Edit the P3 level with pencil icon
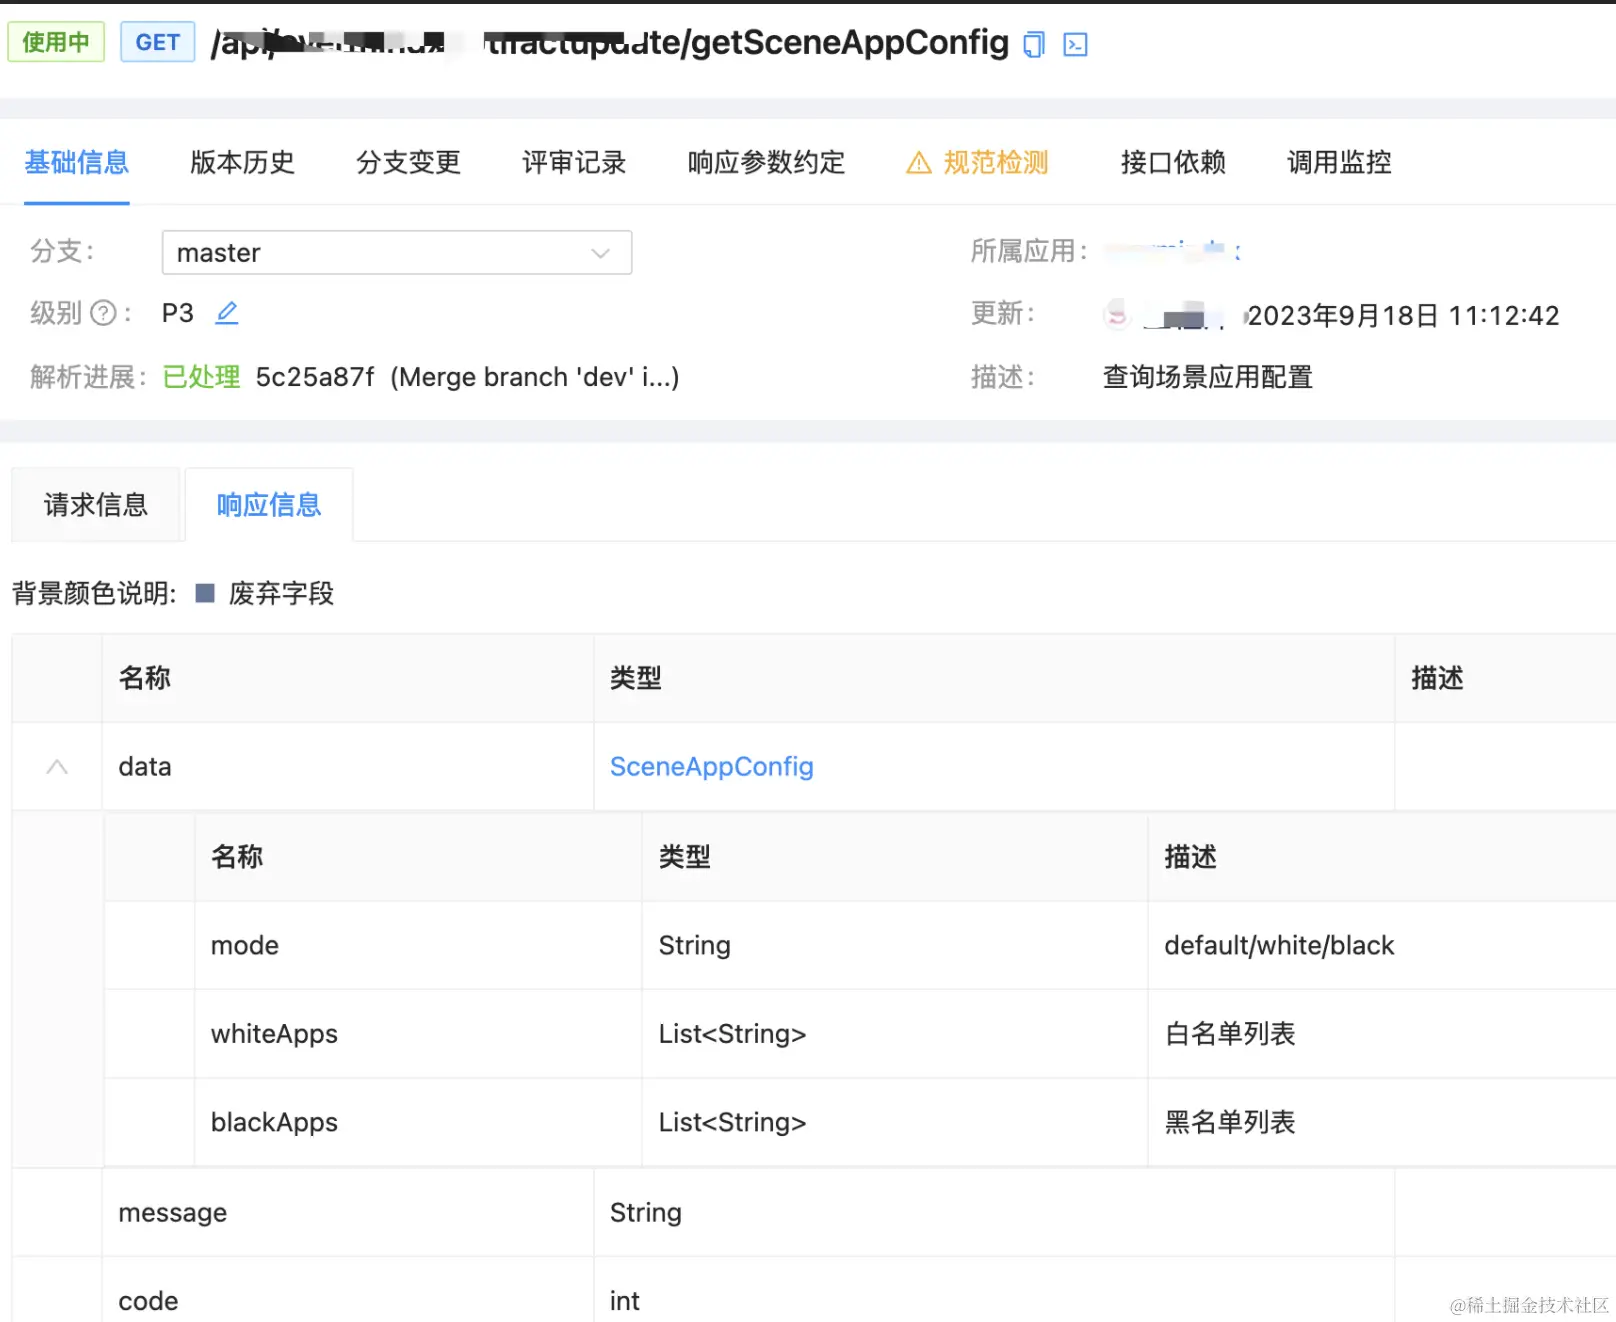The width and height of the screenshot is (1616, 1322). pos(227,313)
